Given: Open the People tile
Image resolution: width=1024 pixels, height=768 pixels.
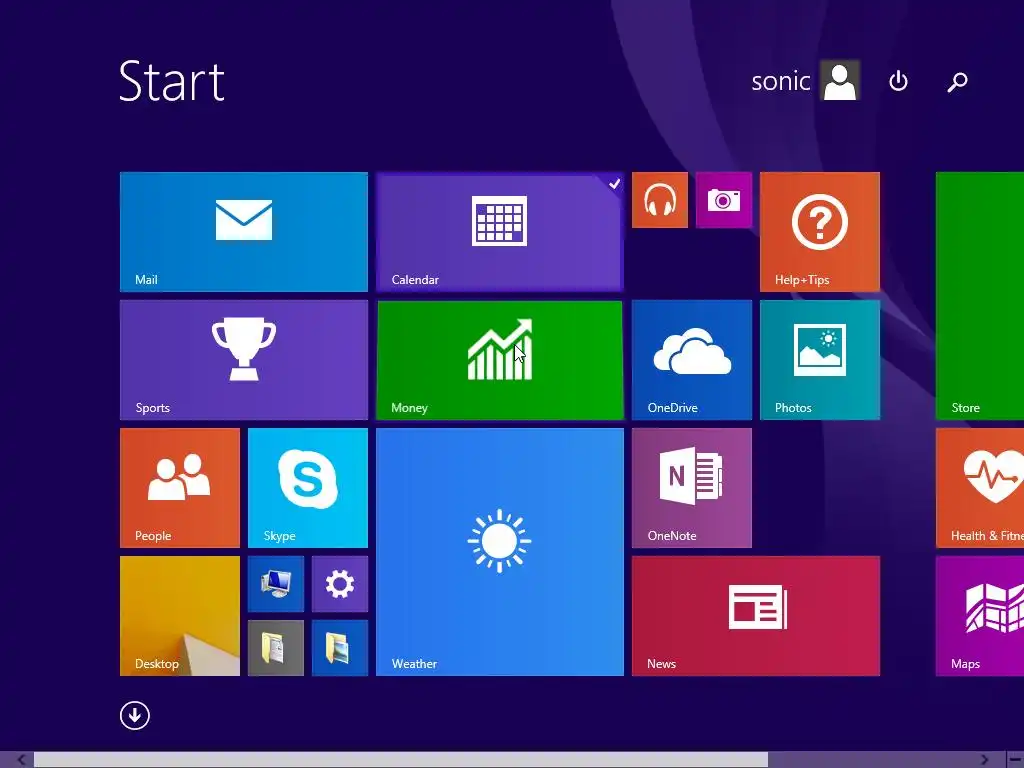Looking at the screenshot, I should click(180, 488).
